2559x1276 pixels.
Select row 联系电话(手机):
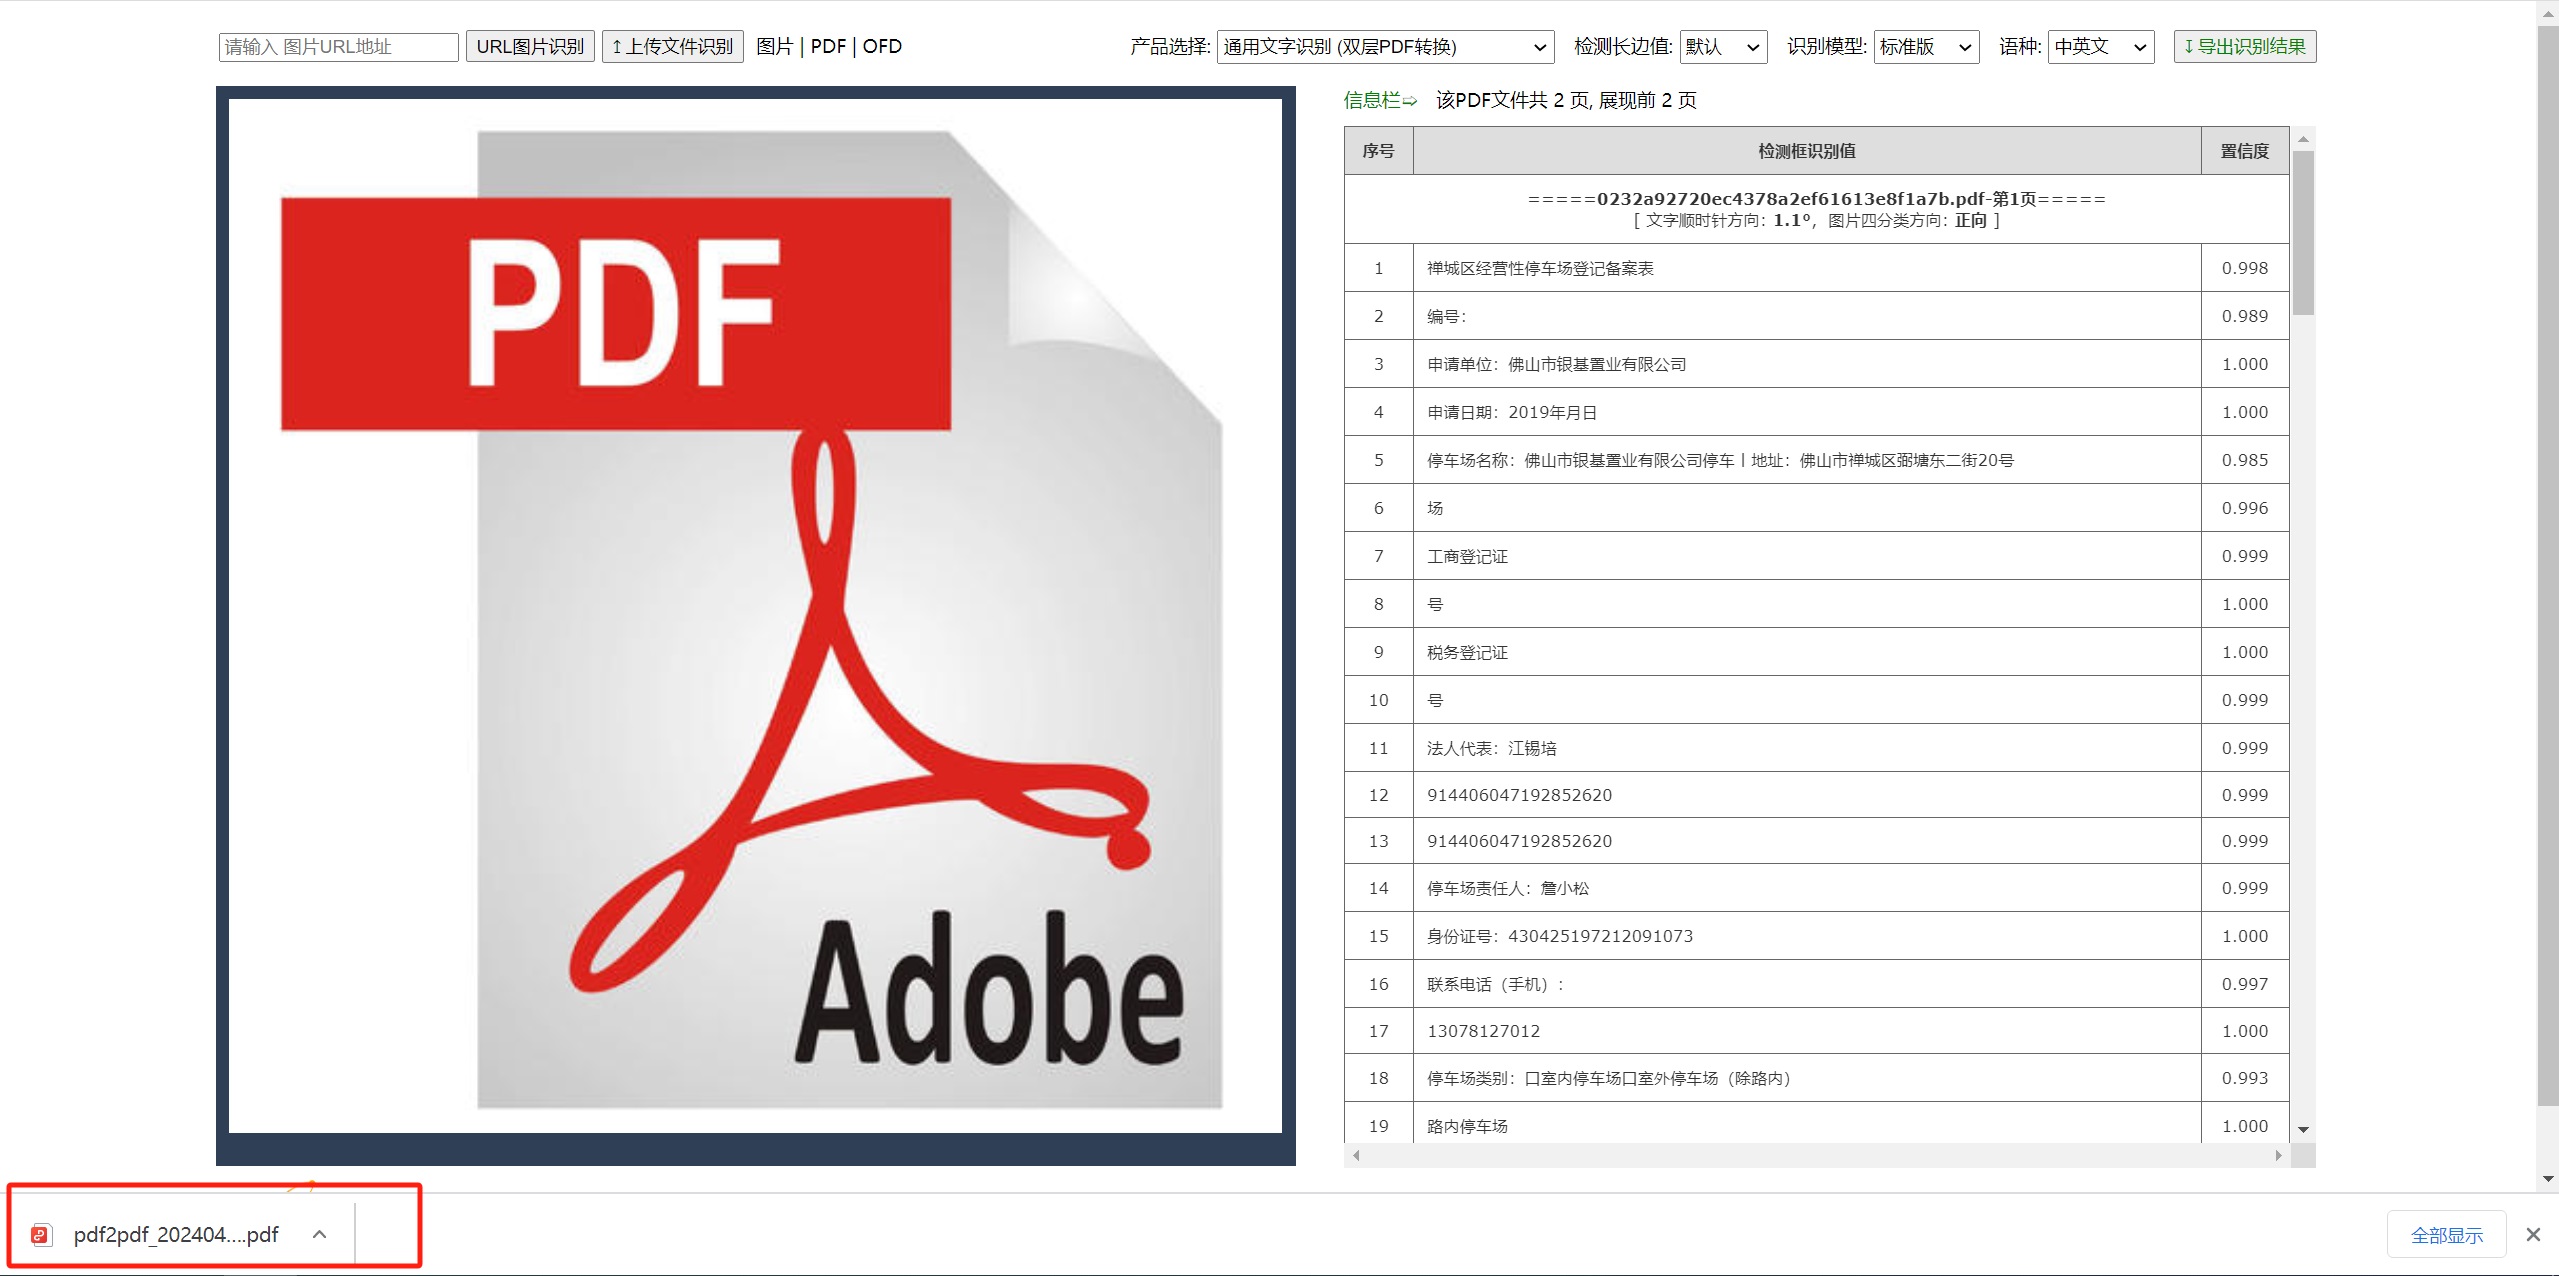[x=1816, y=984]
